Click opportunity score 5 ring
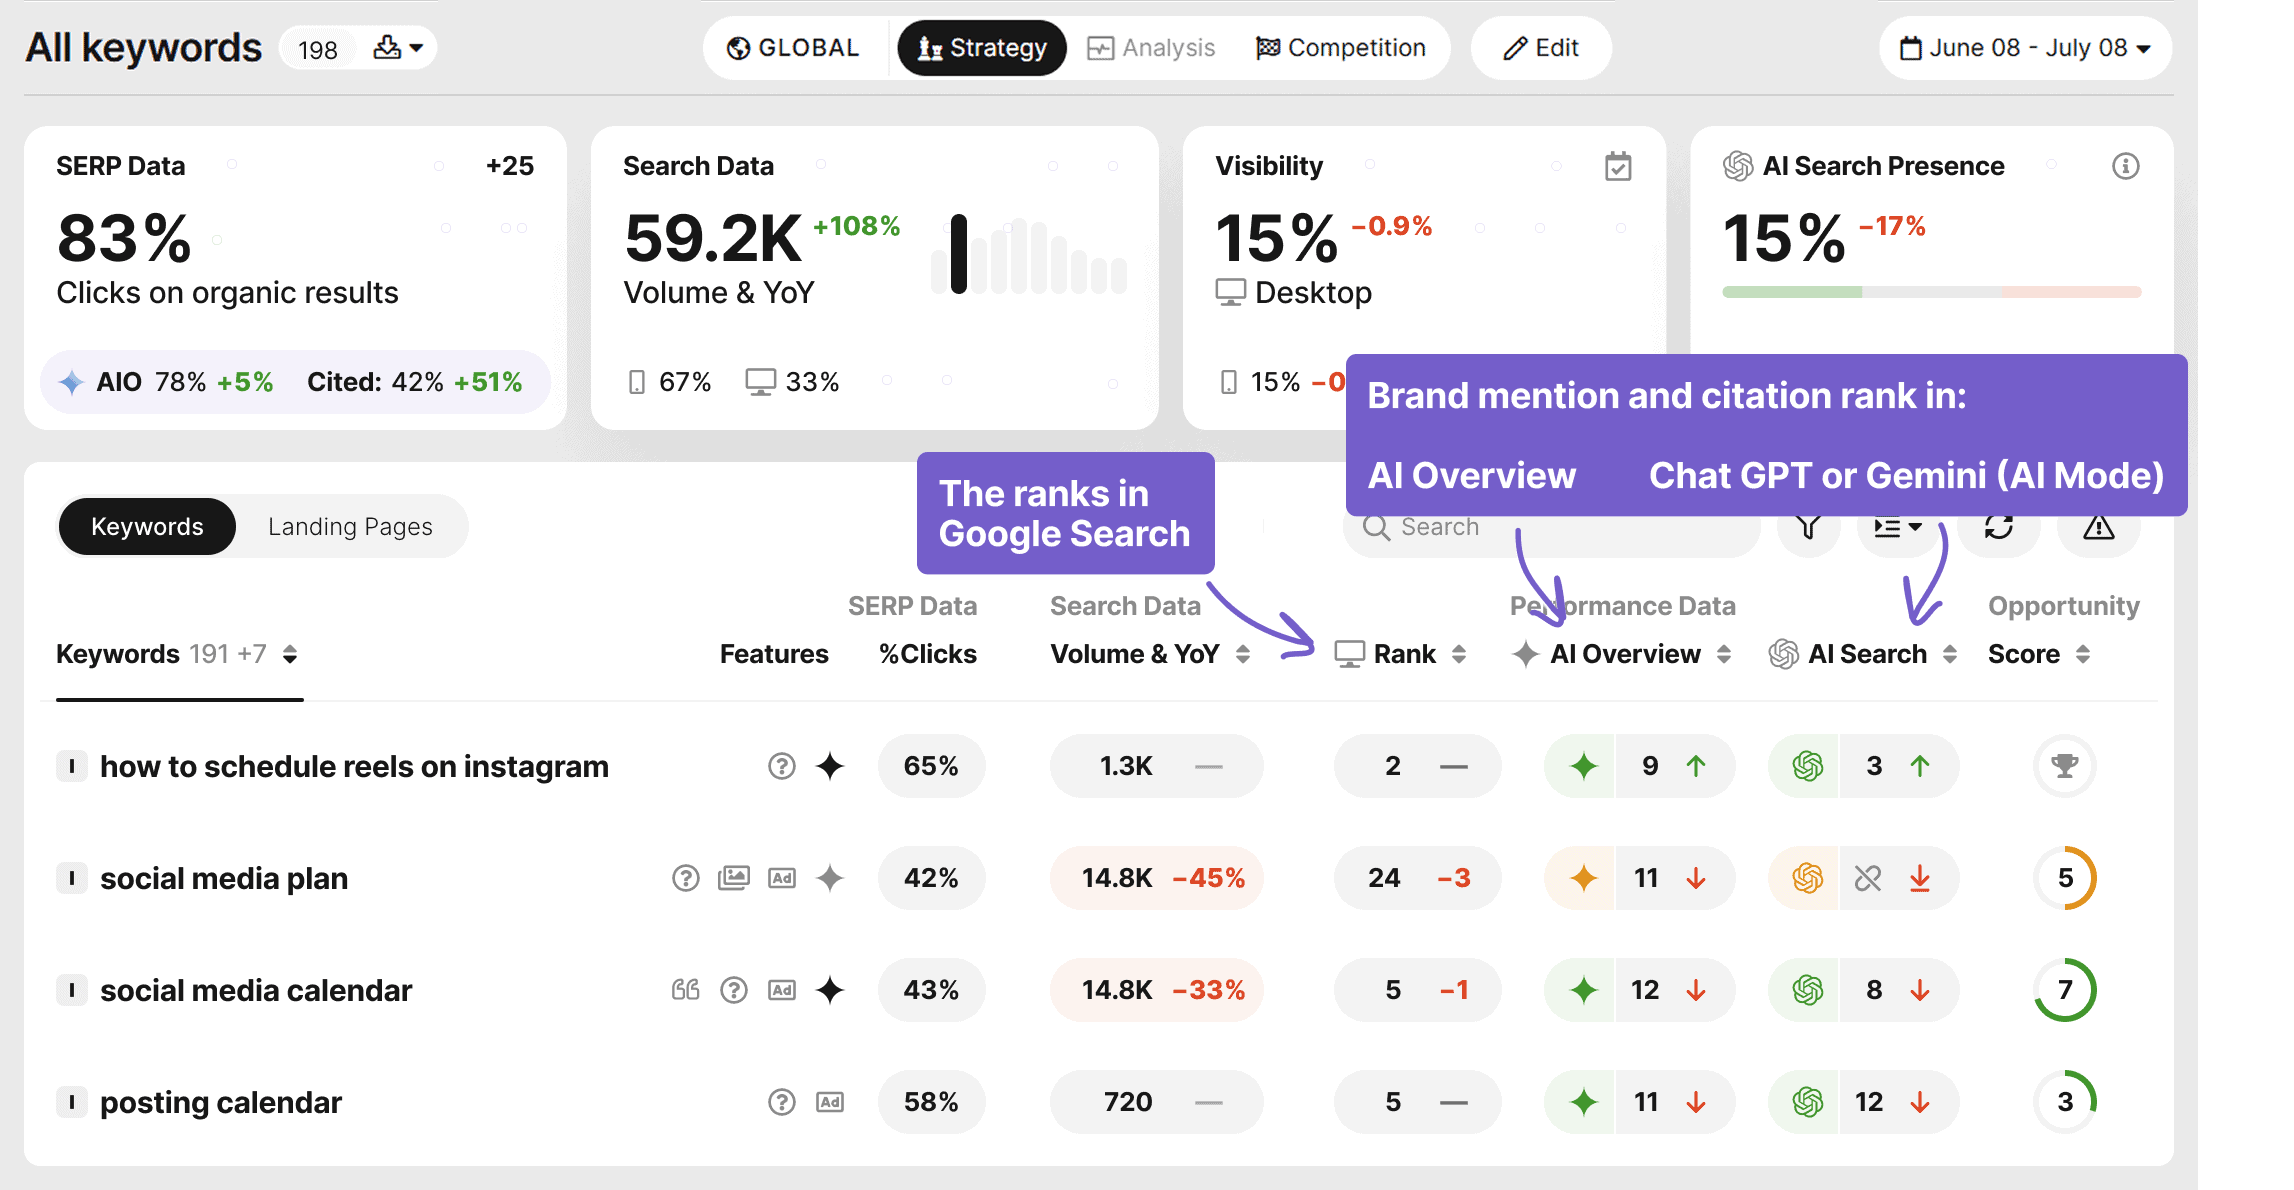The height and width of the screenshot is (1190, 2294). click(2064, 879)
